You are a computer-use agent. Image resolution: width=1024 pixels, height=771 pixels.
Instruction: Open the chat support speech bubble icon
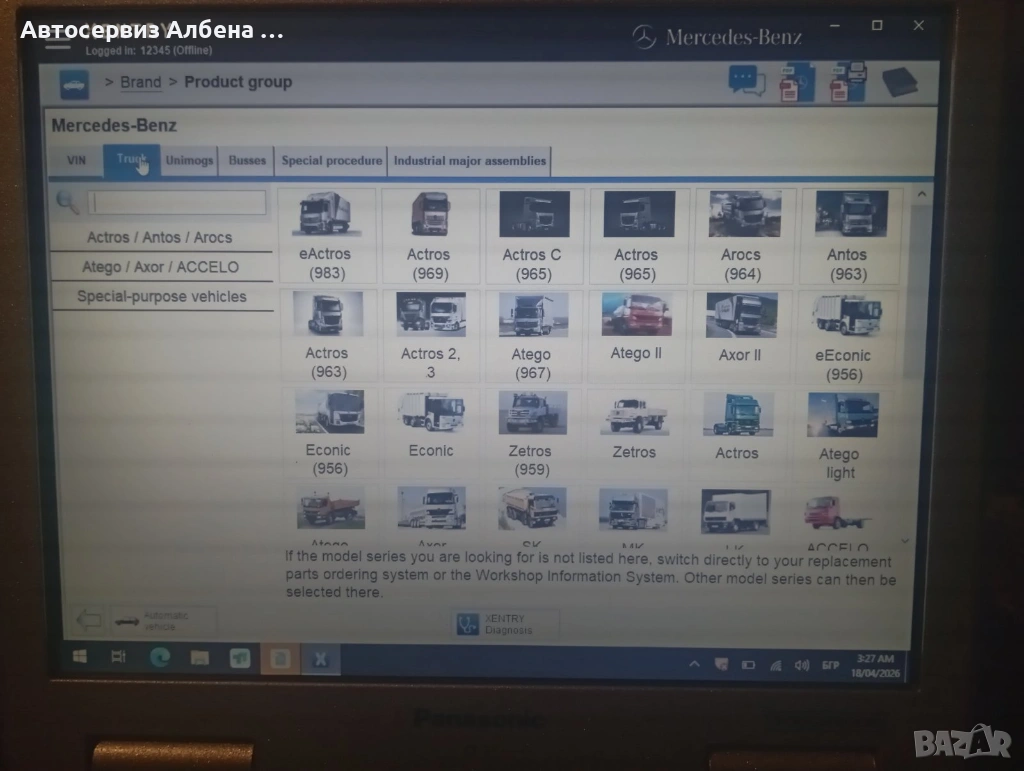pyautogui.click(x=746, y=81)
